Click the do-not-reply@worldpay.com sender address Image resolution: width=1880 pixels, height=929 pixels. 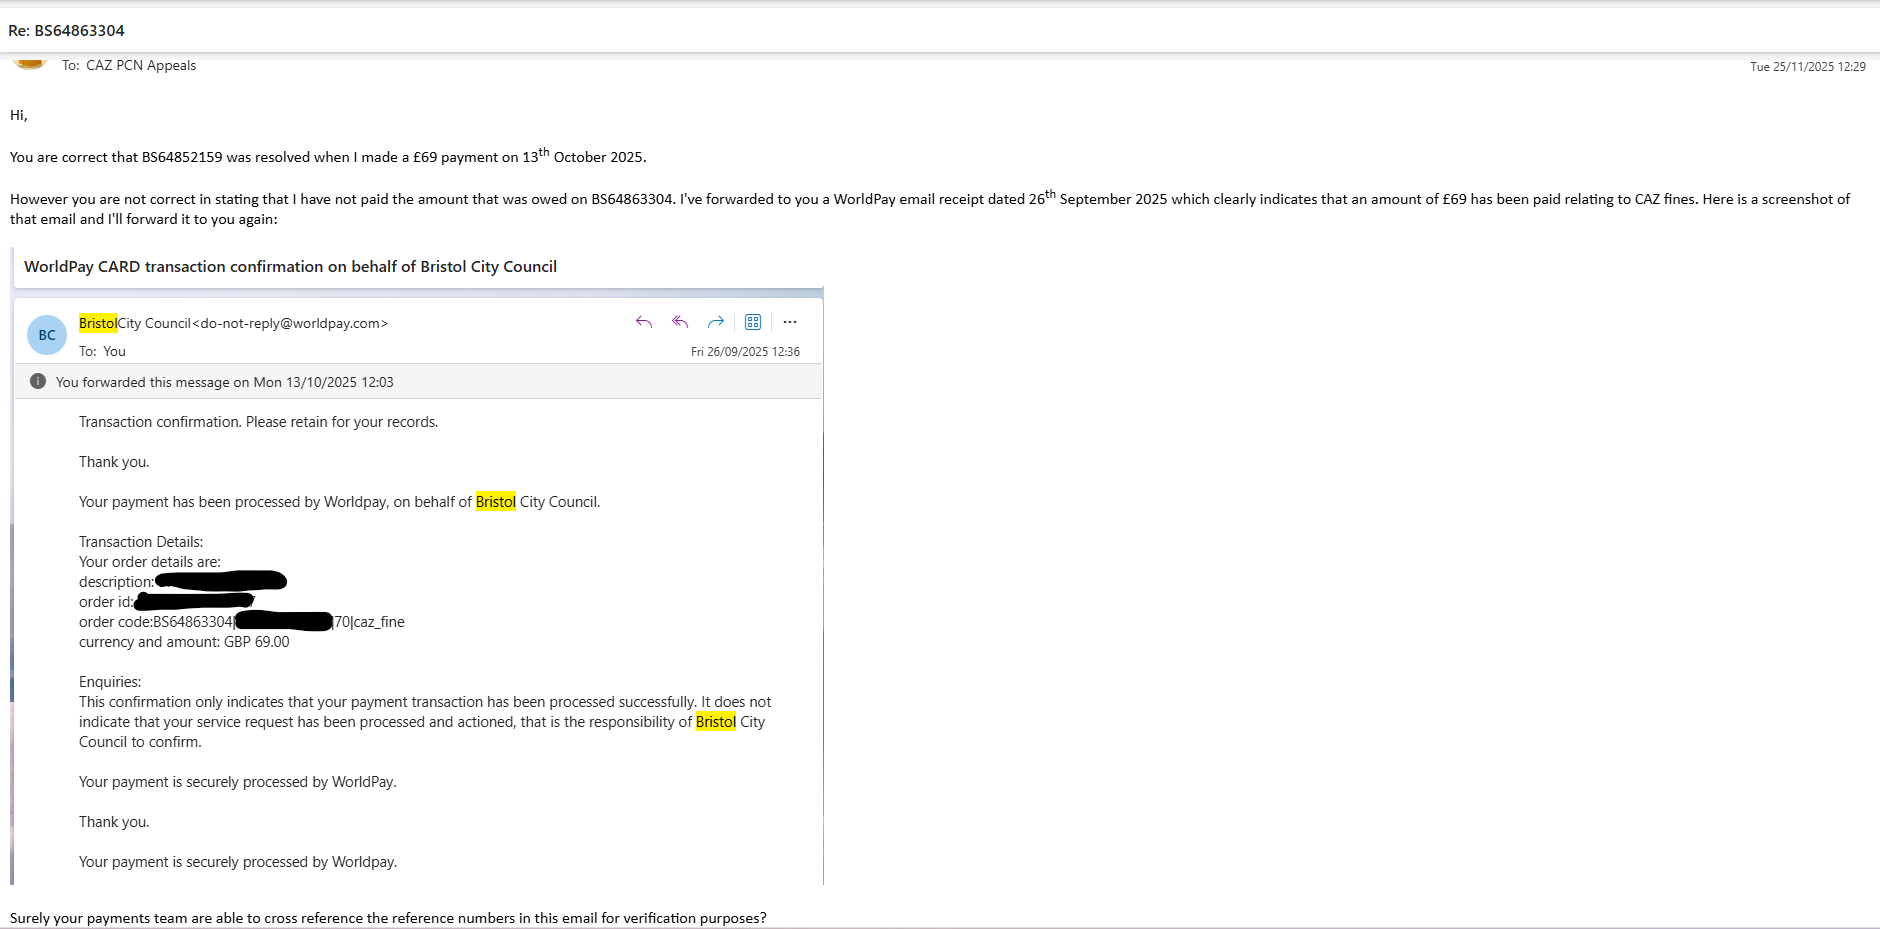pos(290,323)
